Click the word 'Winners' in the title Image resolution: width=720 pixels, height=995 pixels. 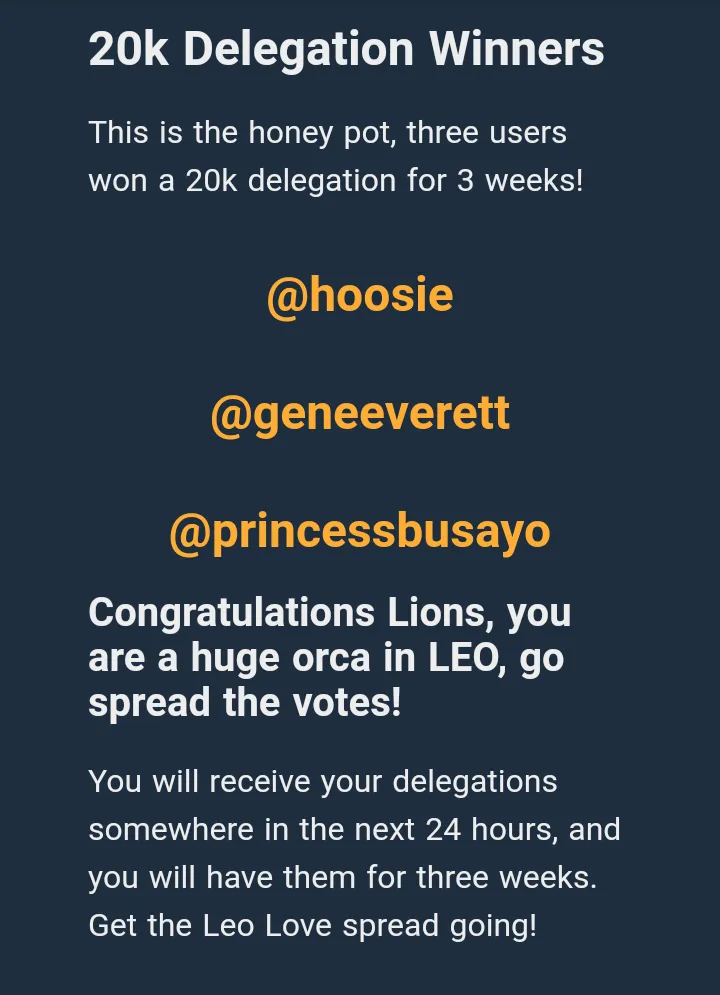[516, 49]
